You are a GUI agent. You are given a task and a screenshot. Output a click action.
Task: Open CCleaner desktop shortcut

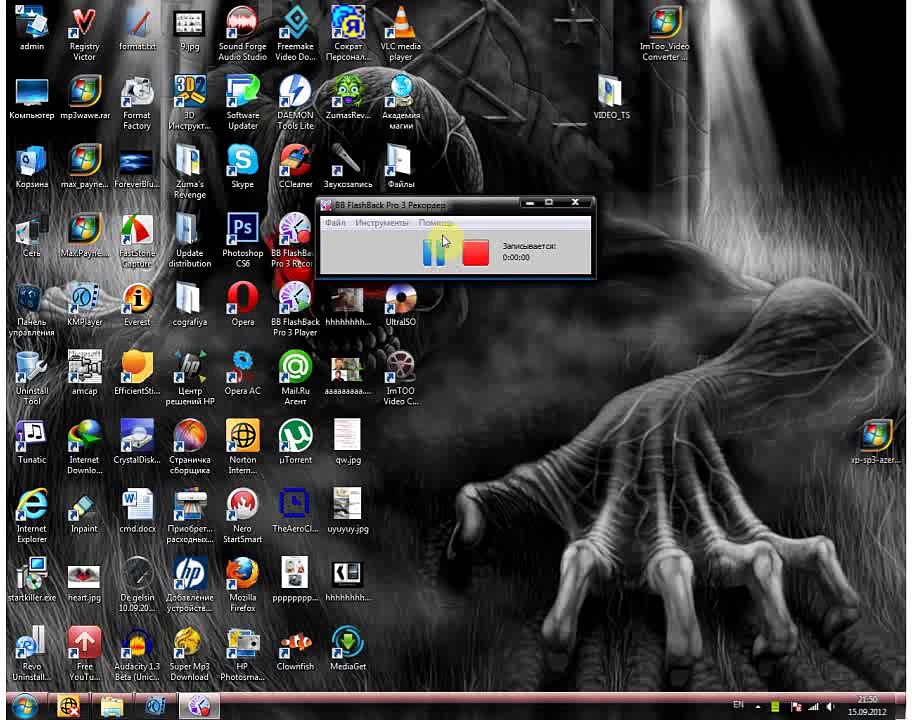[295, 166]
